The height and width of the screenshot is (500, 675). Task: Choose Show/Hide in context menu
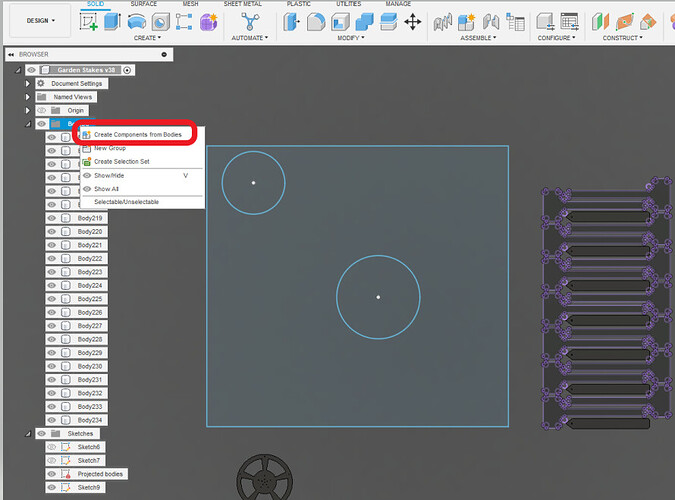[109, 175]
